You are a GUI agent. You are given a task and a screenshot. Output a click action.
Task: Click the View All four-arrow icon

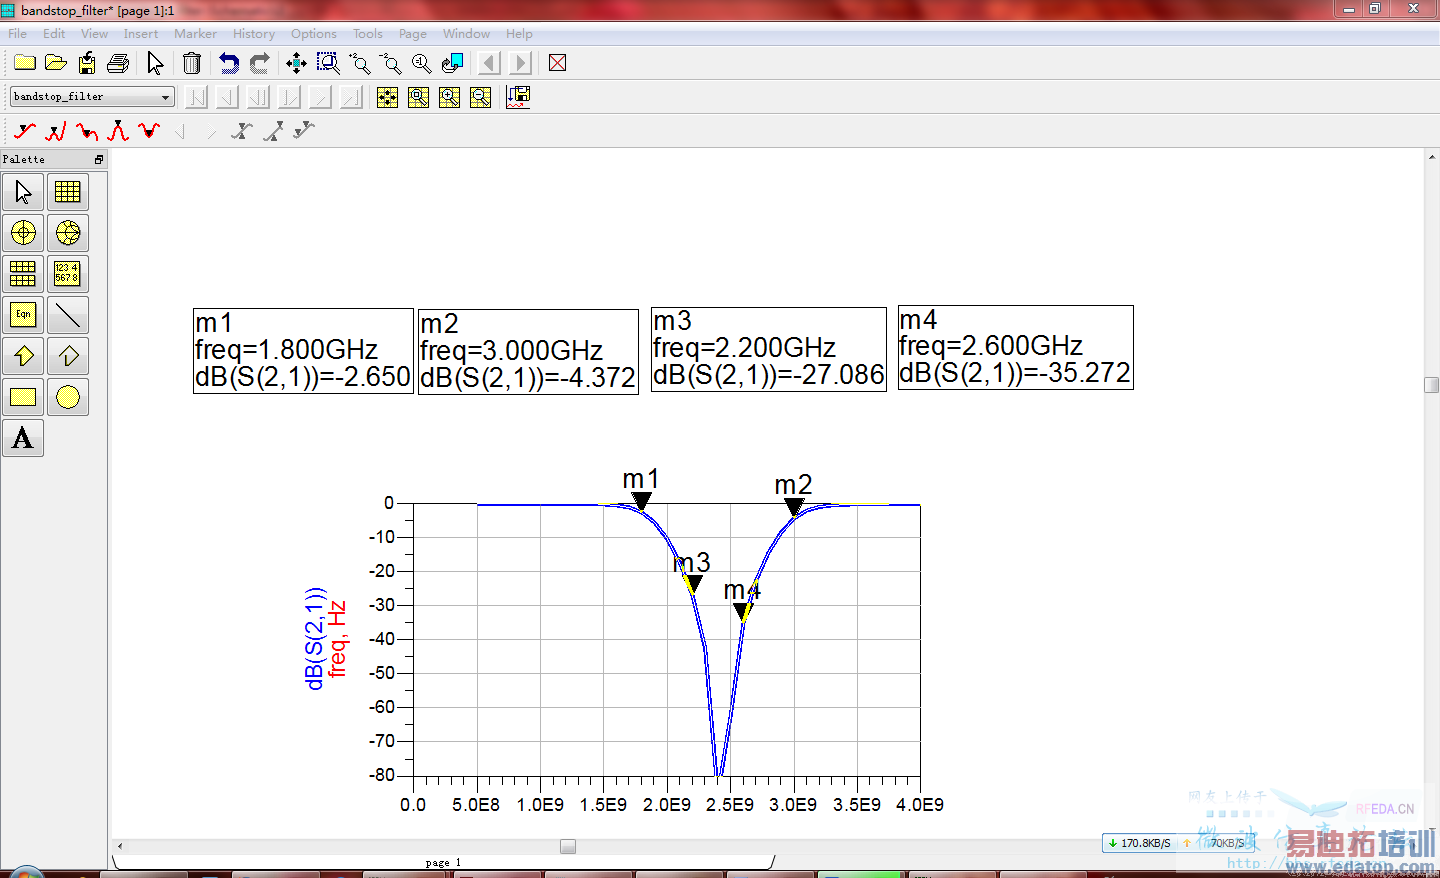pos(296,63)
